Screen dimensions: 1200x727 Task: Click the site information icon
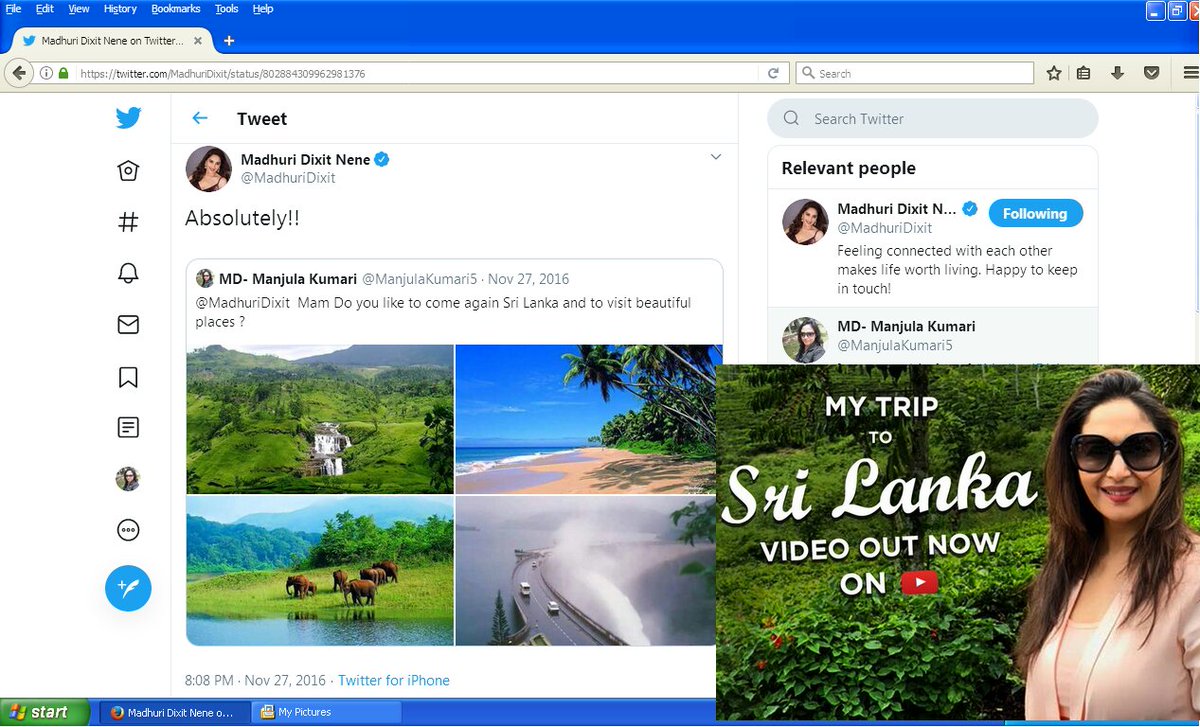click(46, 73)
